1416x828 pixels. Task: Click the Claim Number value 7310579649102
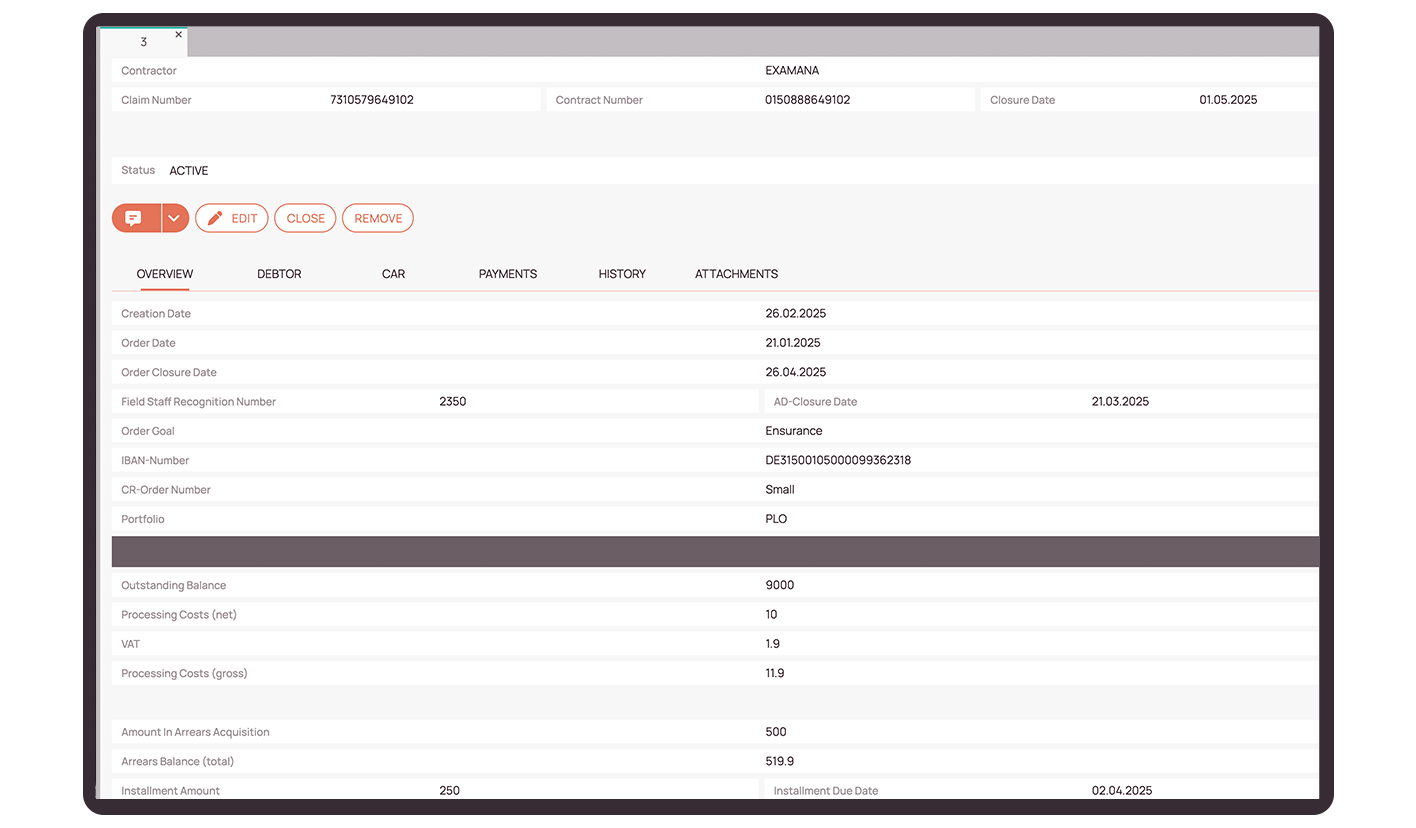point(372,100)
